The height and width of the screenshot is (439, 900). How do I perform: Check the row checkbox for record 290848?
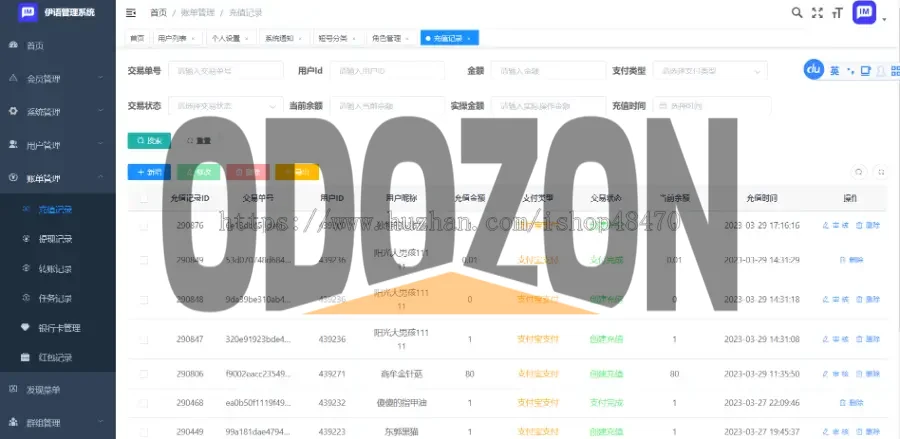143,300
